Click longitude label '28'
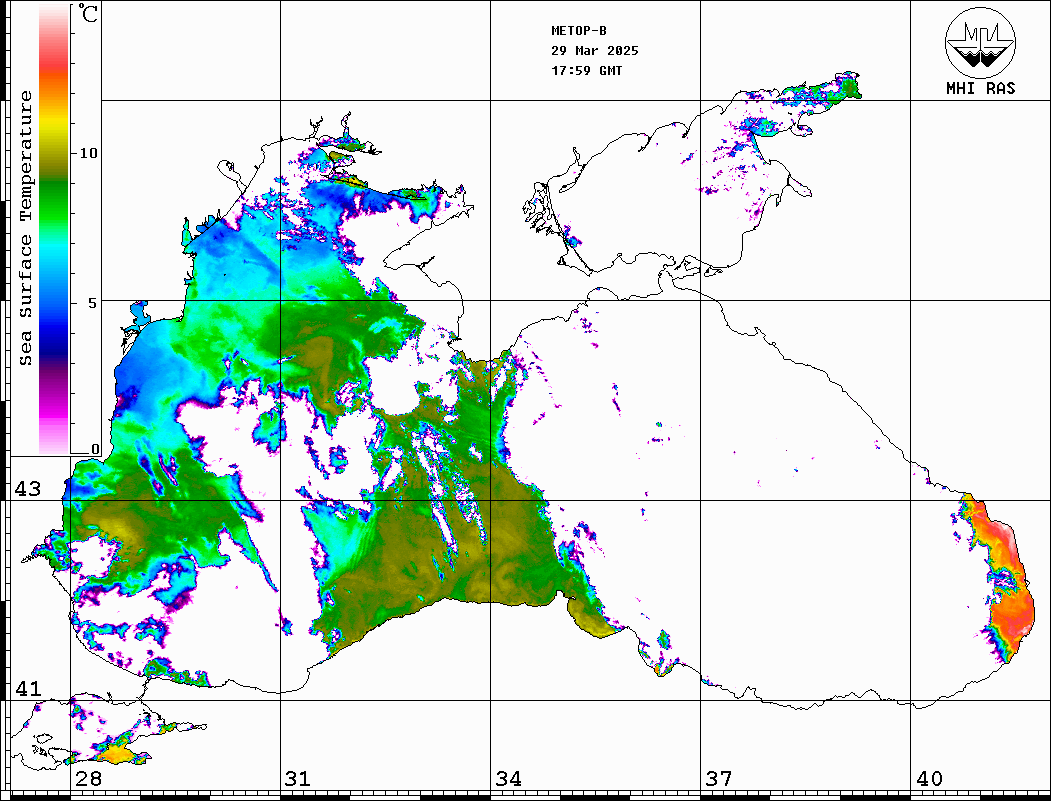 [x=88, y=778]
